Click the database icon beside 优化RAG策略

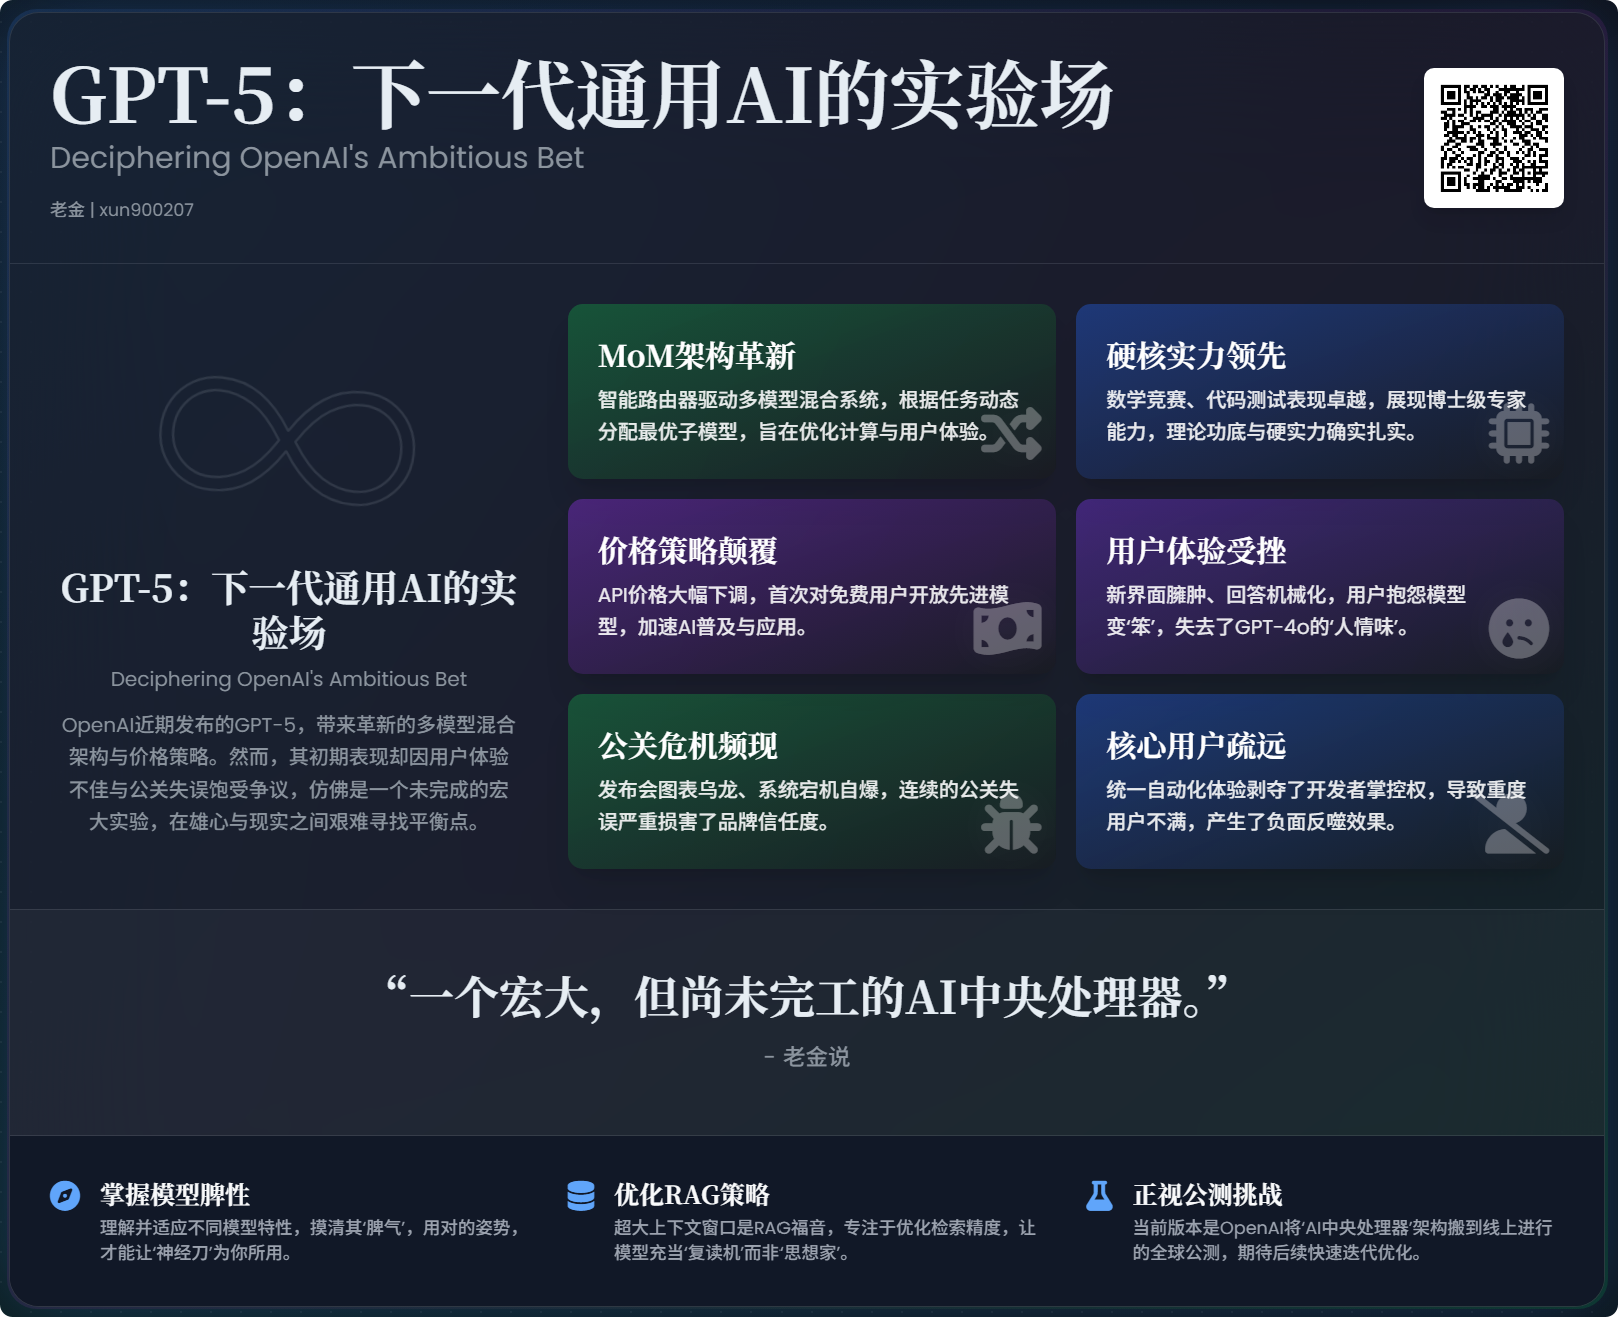[581, 1195]
